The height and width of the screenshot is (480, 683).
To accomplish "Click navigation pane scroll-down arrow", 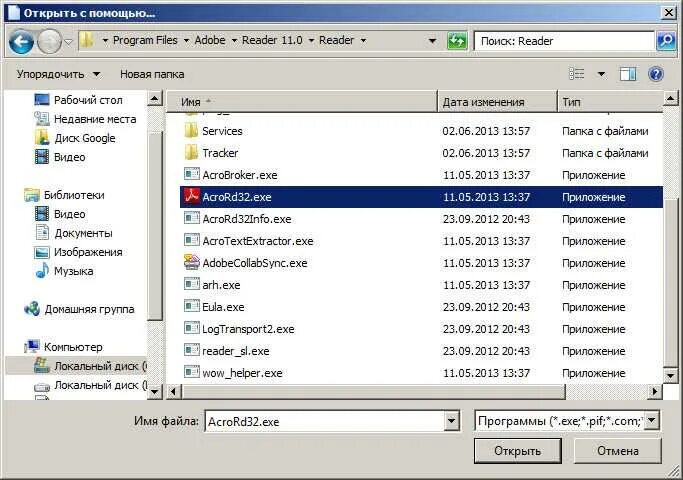I will [x=154, y=392].
